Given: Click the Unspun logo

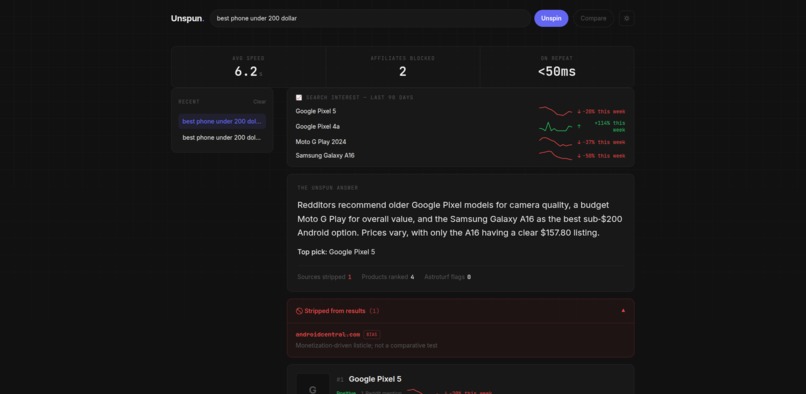Looking at the screenshot, I should coord(187,19).
